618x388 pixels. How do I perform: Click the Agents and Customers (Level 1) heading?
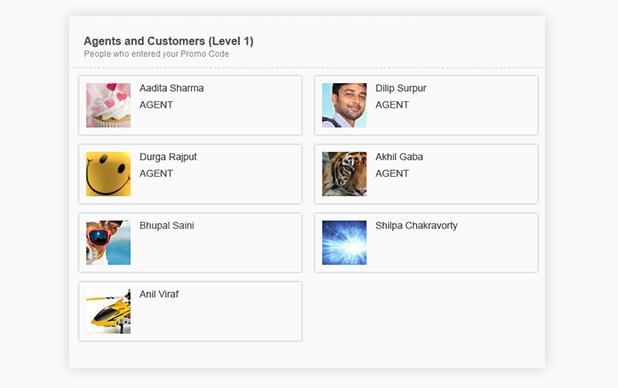coord(168,41)
